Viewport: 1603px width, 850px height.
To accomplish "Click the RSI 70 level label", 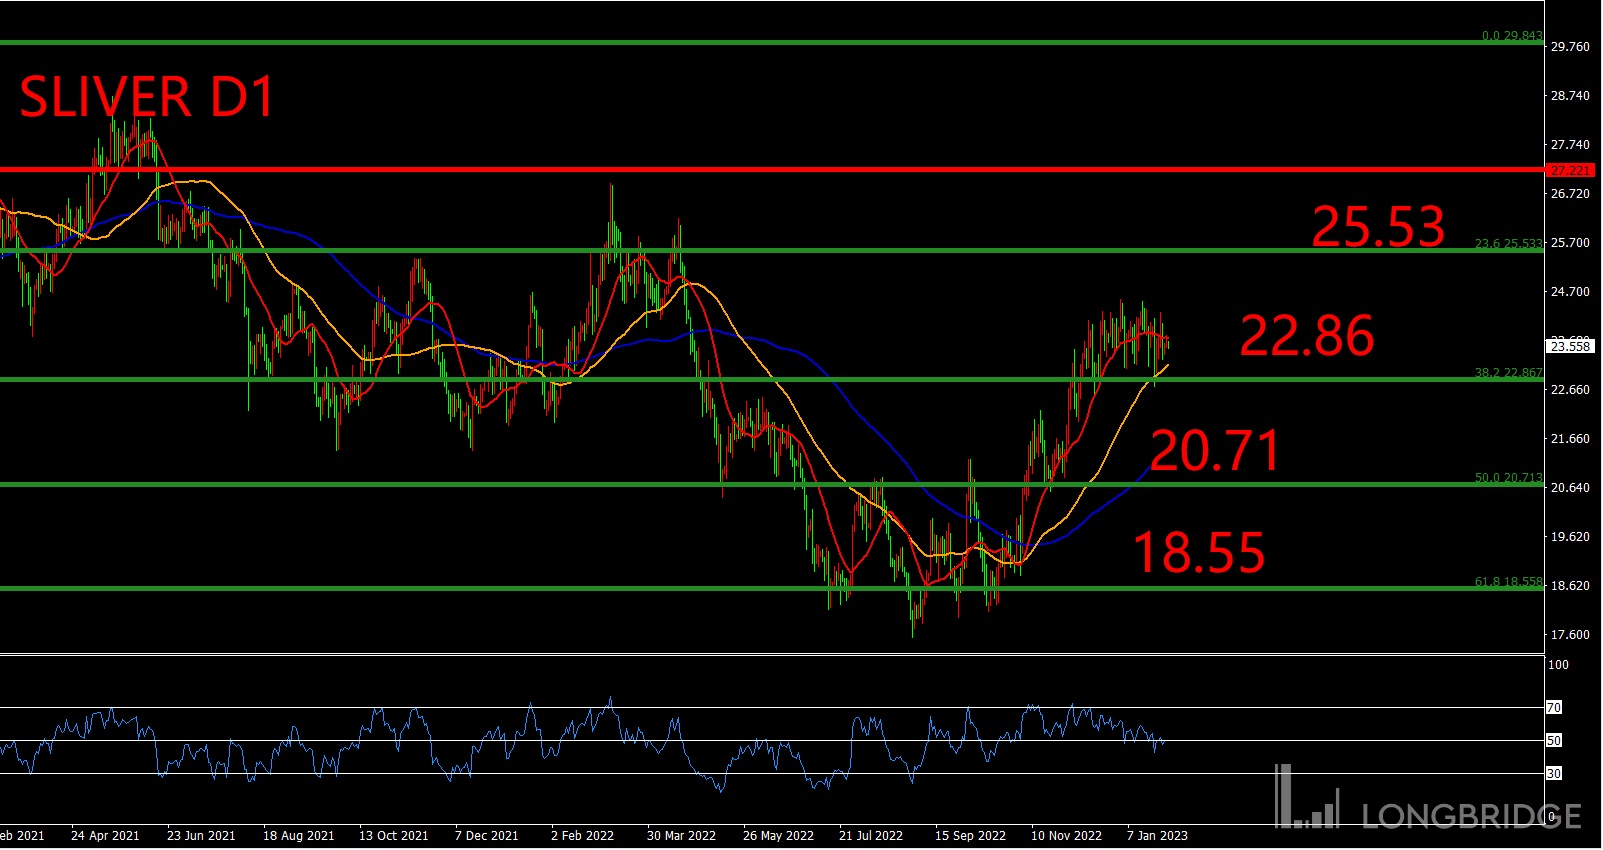I will [x=1554, y=708].
